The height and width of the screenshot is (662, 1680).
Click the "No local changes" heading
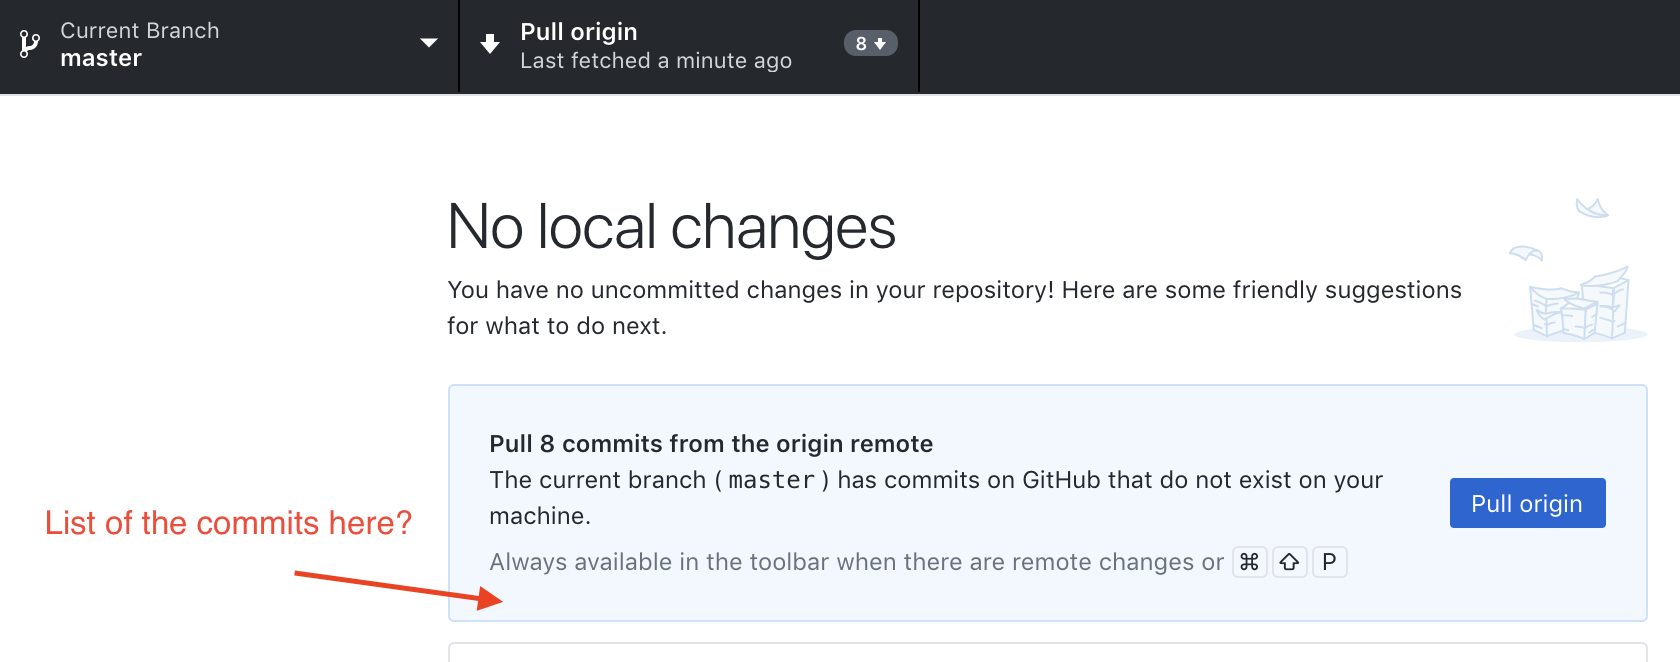671,227
